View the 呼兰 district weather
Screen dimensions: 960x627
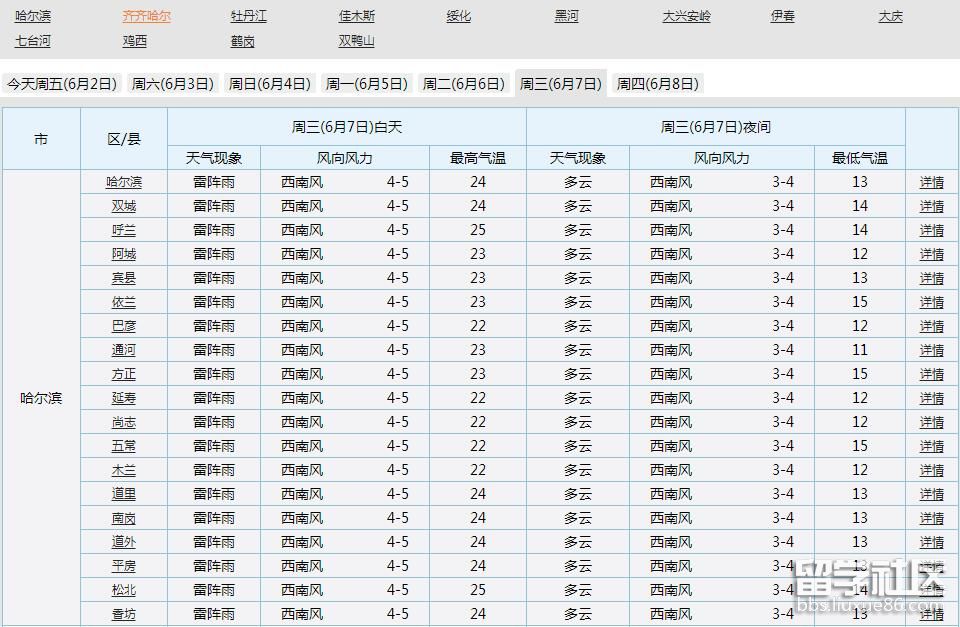[122, 230]
